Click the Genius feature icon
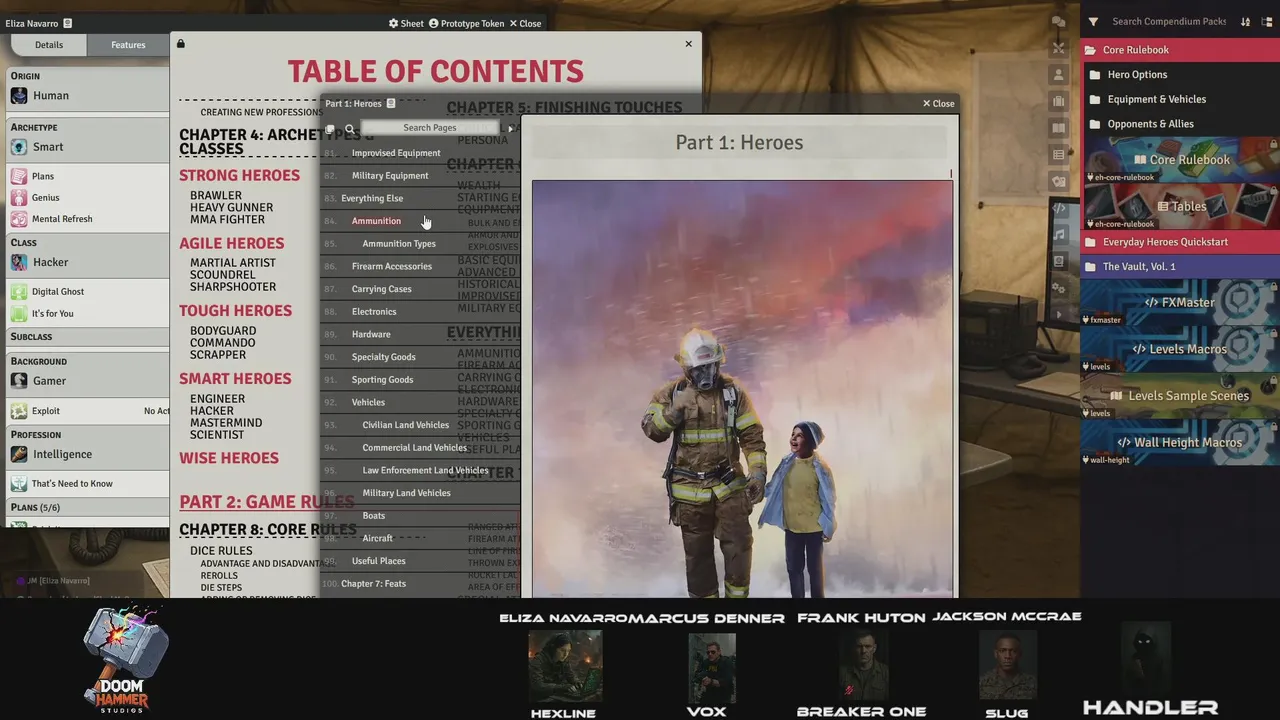 tap(19, 198)
